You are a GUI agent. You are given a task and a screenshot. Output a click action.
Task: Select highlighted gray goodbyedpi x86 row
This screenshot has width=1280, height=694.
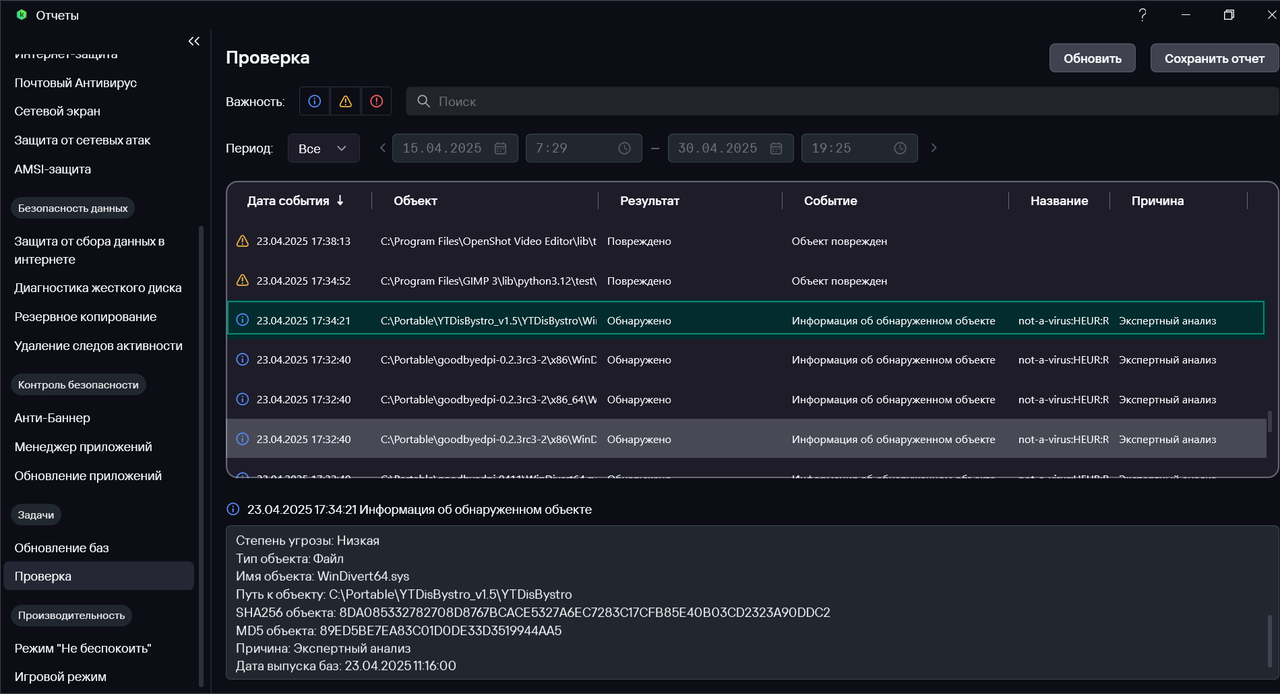coord(746,439)
